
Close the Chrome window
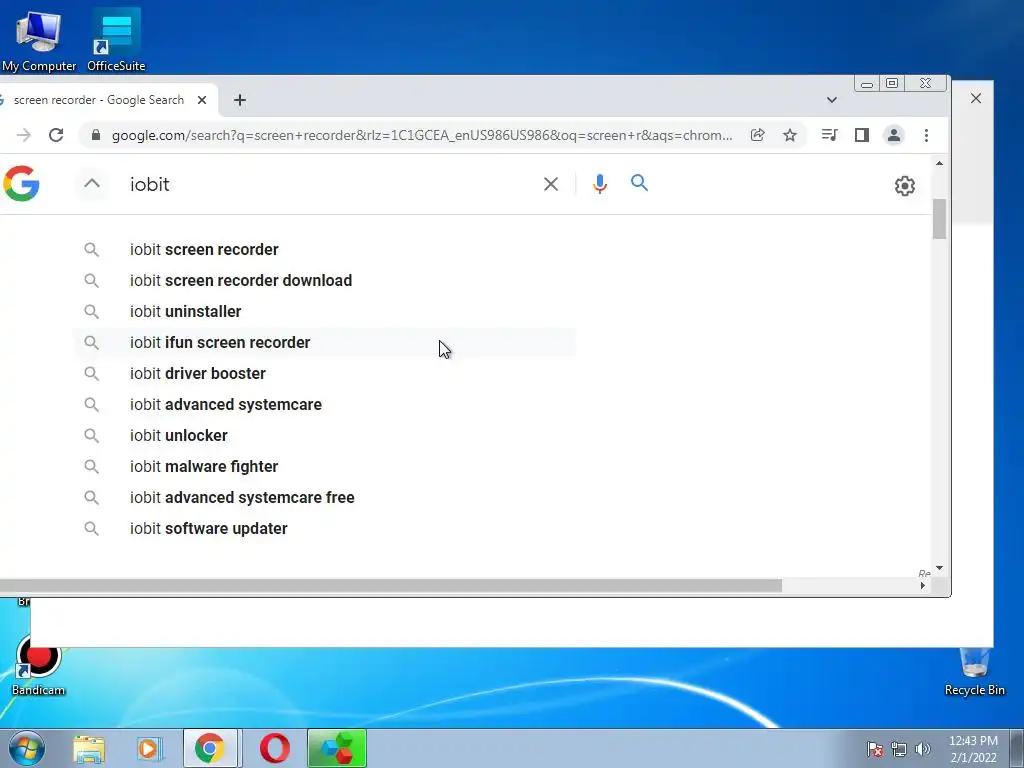[925, 83]
